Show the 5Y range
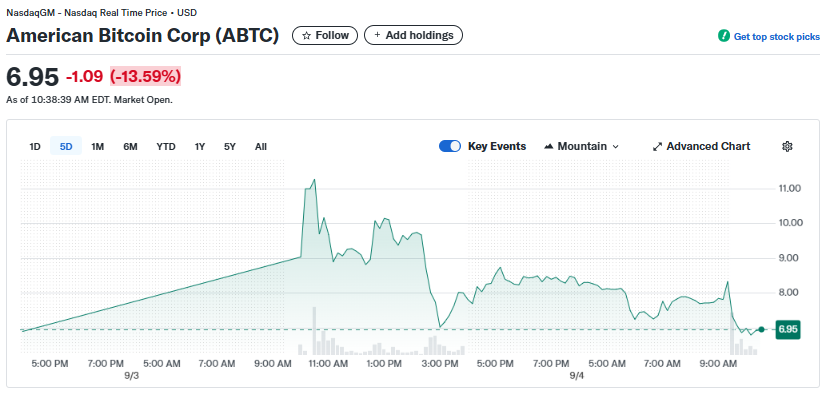Image resolution: width=836 pixels, height=396 pixels. [230, 147]
